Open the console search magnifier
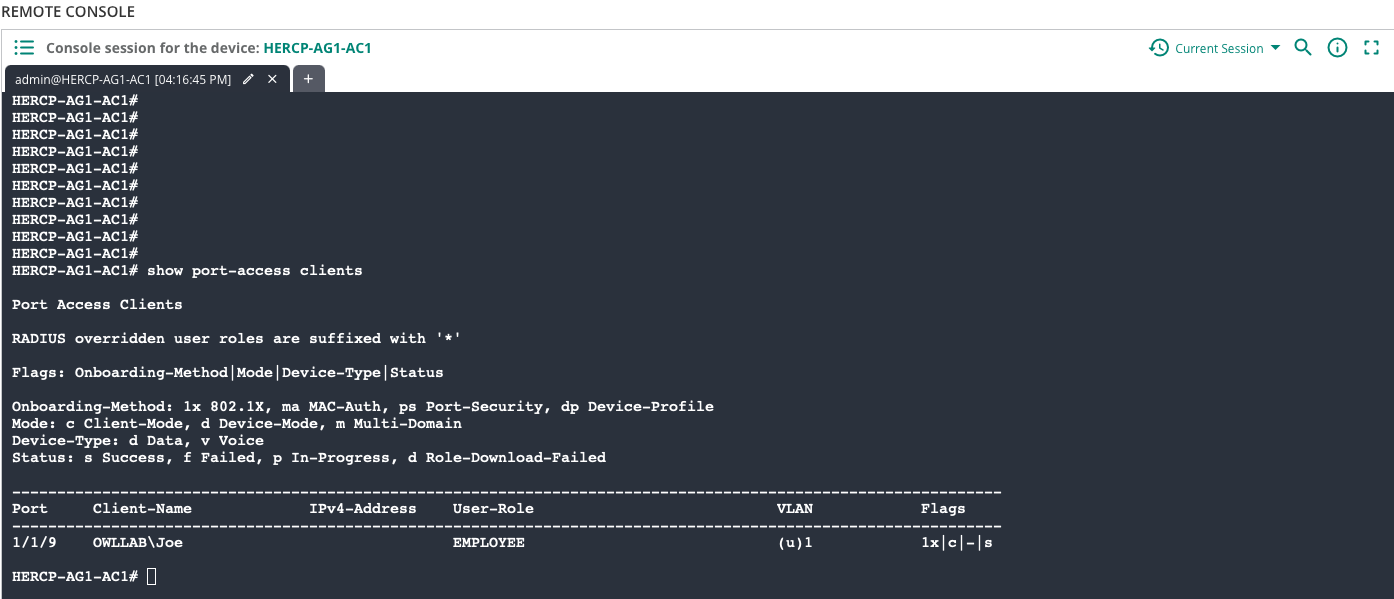Viewport: 1394px width, 599px height. (x=1303, y=47)
